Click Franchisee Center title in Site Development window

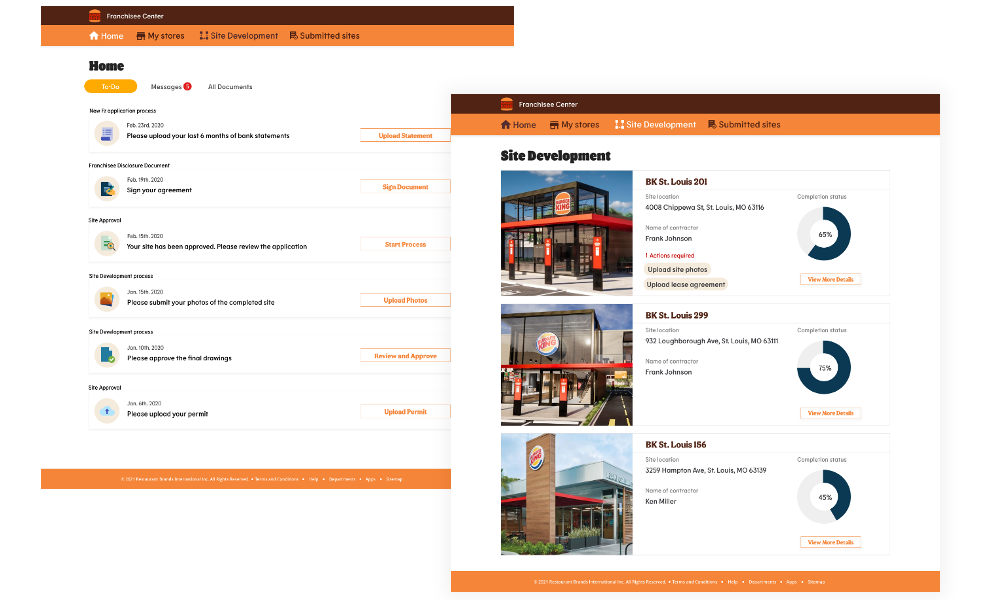548,105
